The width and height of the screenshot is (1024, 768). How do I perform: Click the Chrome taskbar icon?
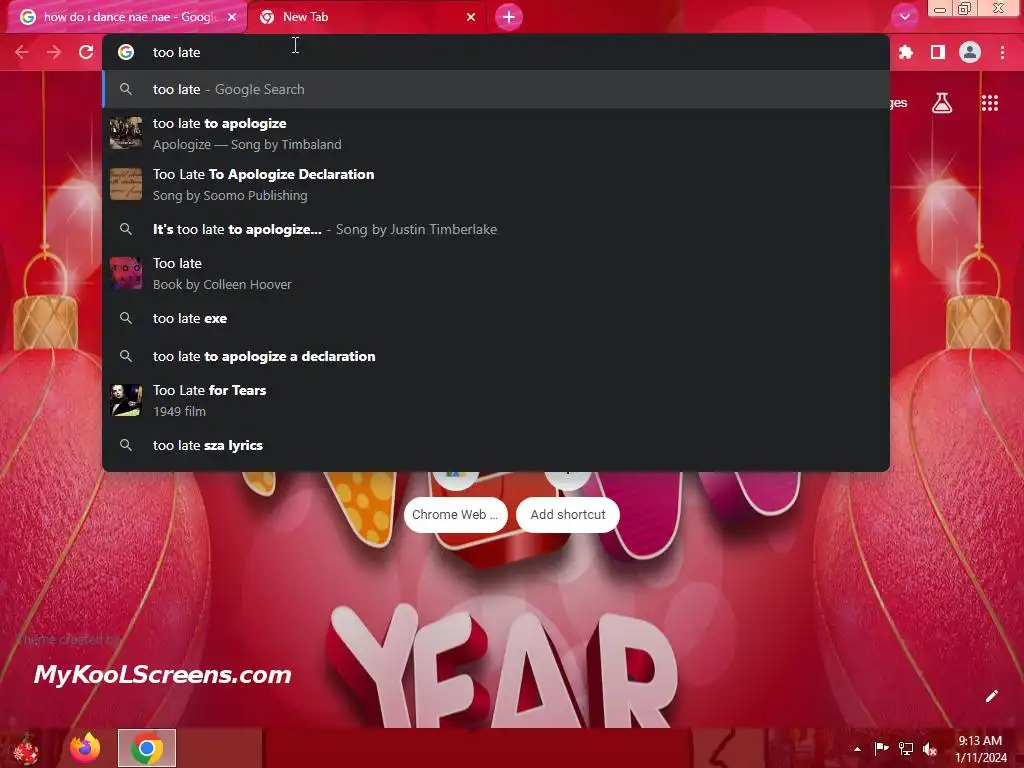point(147,748)
